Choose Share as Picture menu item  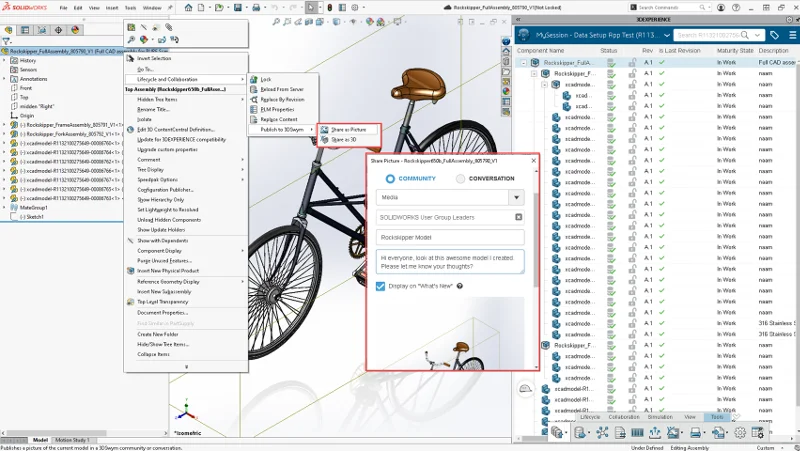coord(348,130)
